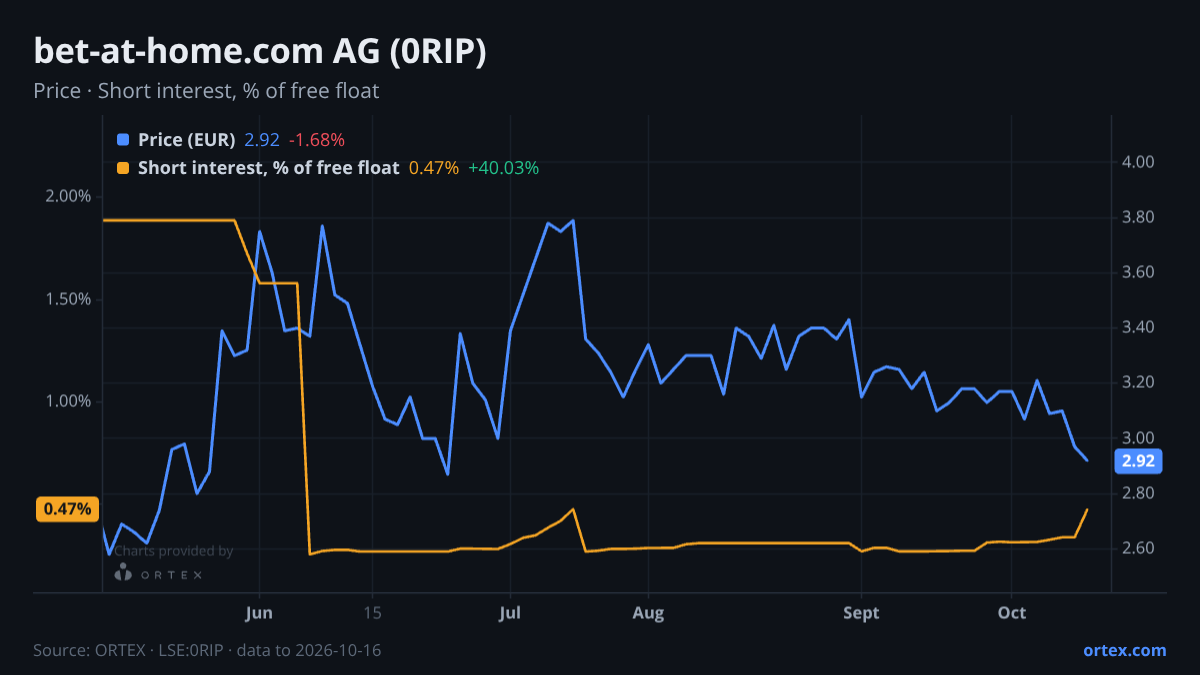The image size is (1200, 675).
Task: Click the 15 x-axis label
Action: [x=373, y=613]
